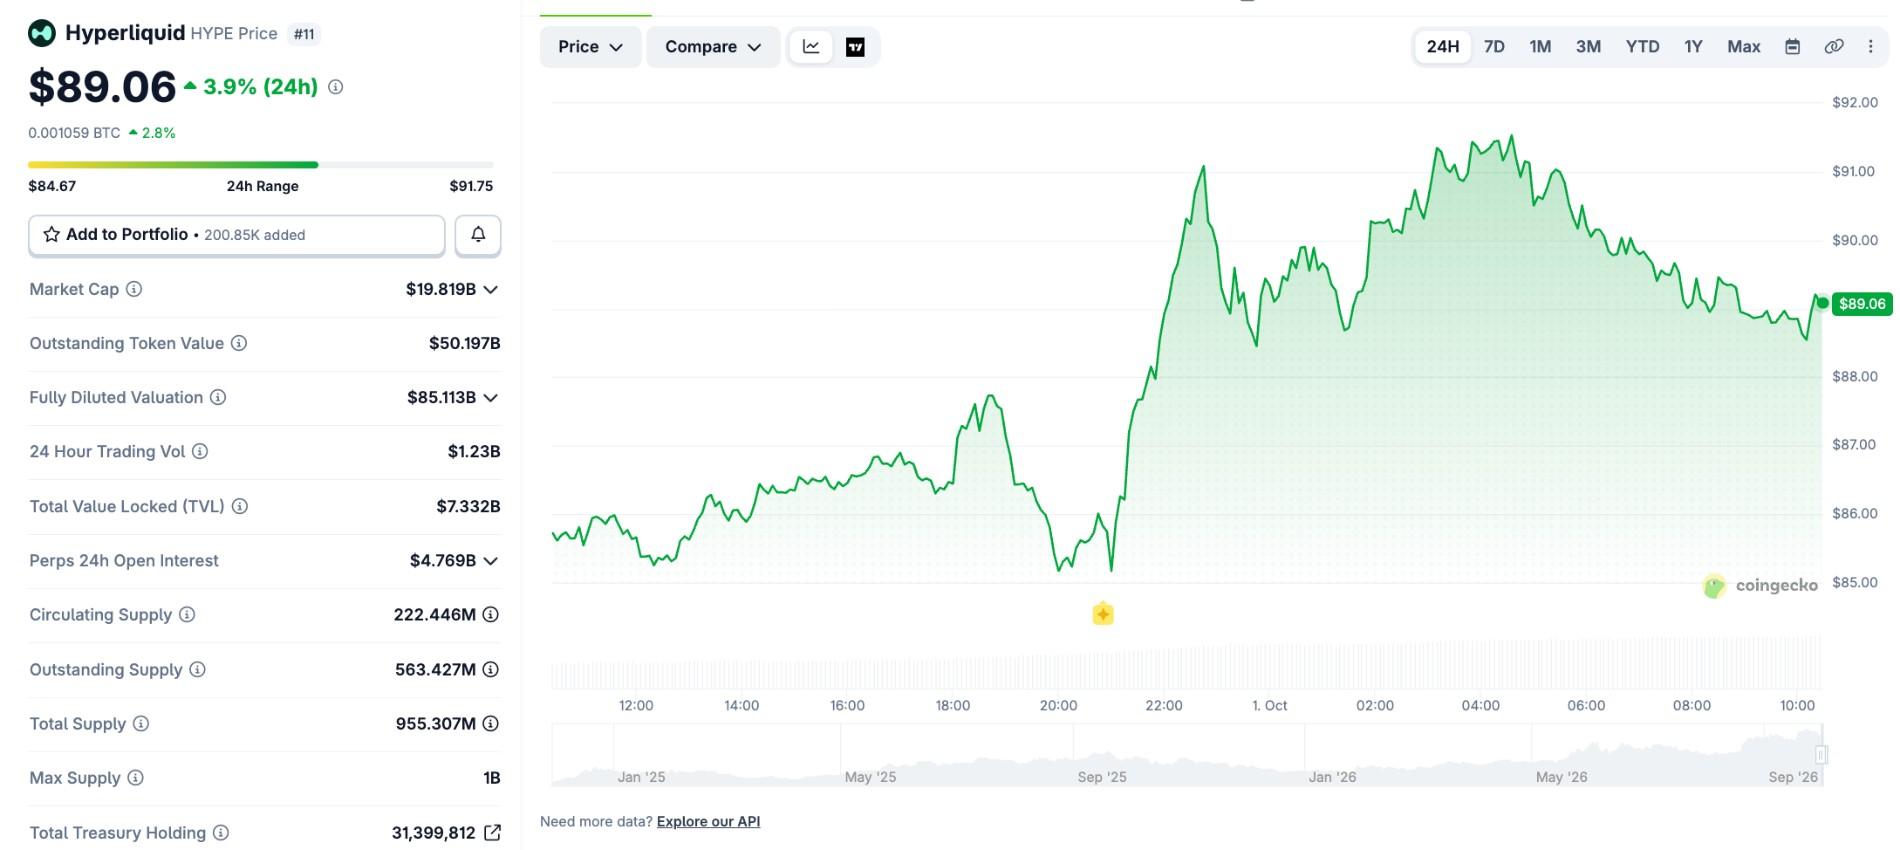Click the Hyperliquid logo icon
1900x850 pixels.
click(42, 33)
